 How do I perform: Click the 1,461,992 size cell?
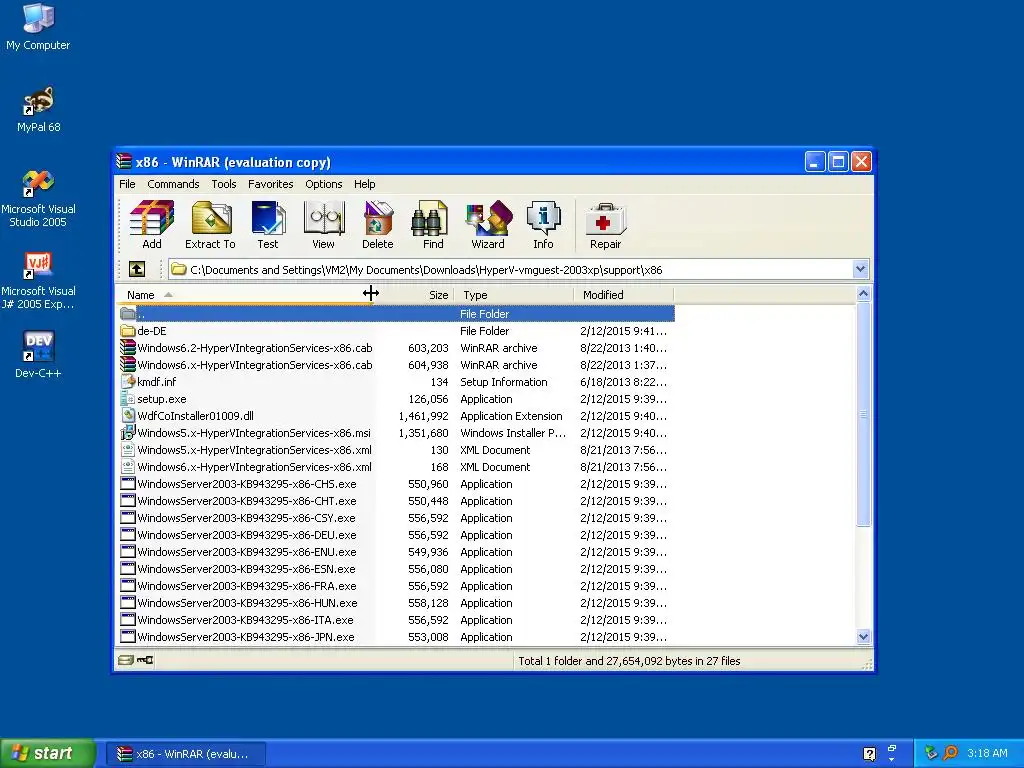pos(423,416)
